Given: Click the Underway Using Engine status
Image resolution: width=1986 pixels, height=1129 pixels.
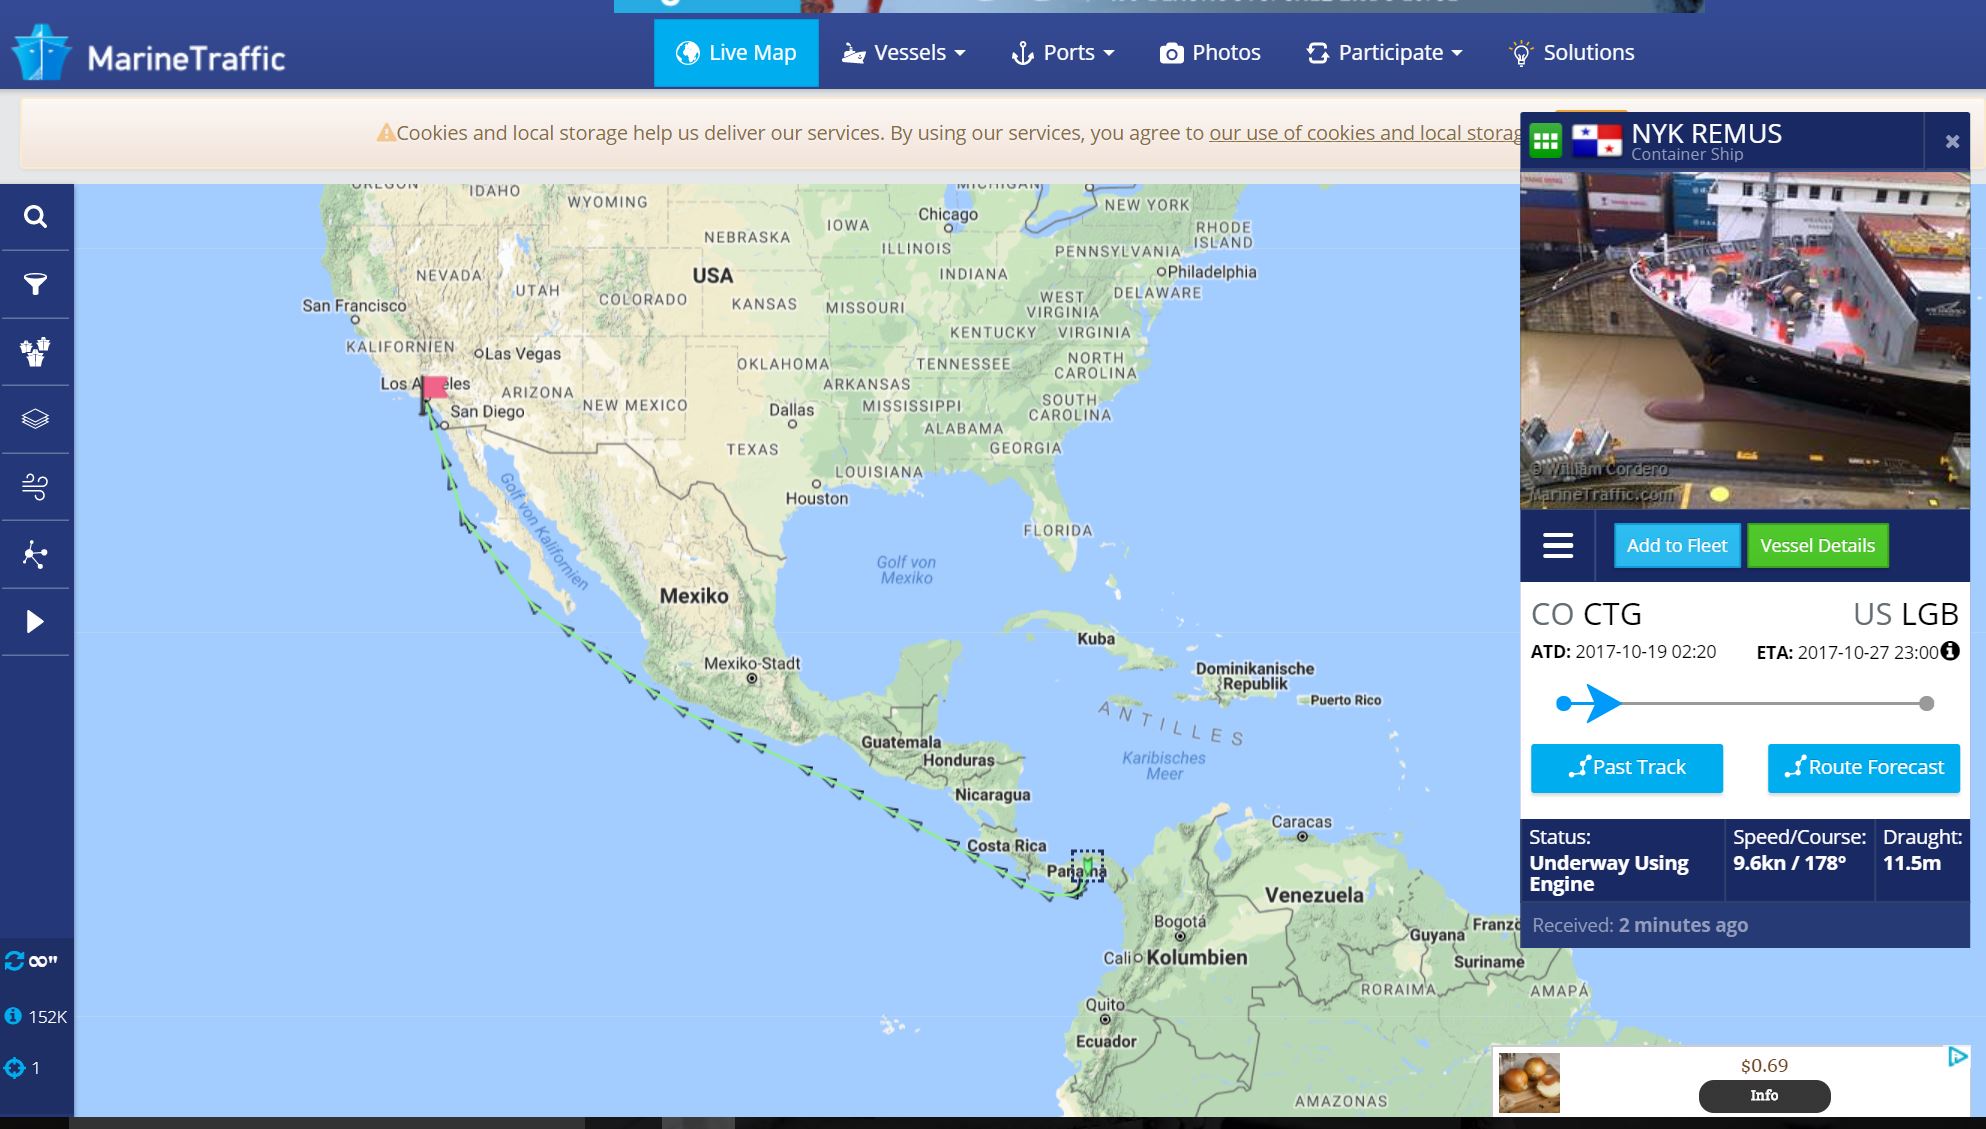Looking at the screenshot, I should coord(1608,873).
